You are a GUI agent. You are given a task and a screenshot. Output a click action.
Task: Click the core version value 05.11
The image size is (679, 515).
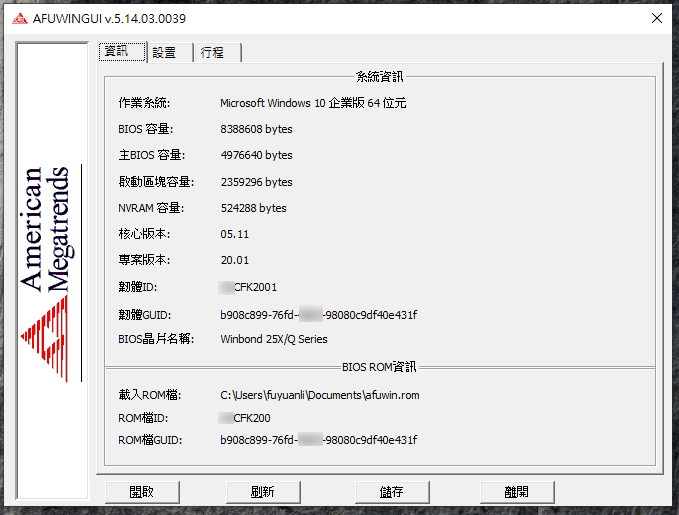click(x=235, y=234)
